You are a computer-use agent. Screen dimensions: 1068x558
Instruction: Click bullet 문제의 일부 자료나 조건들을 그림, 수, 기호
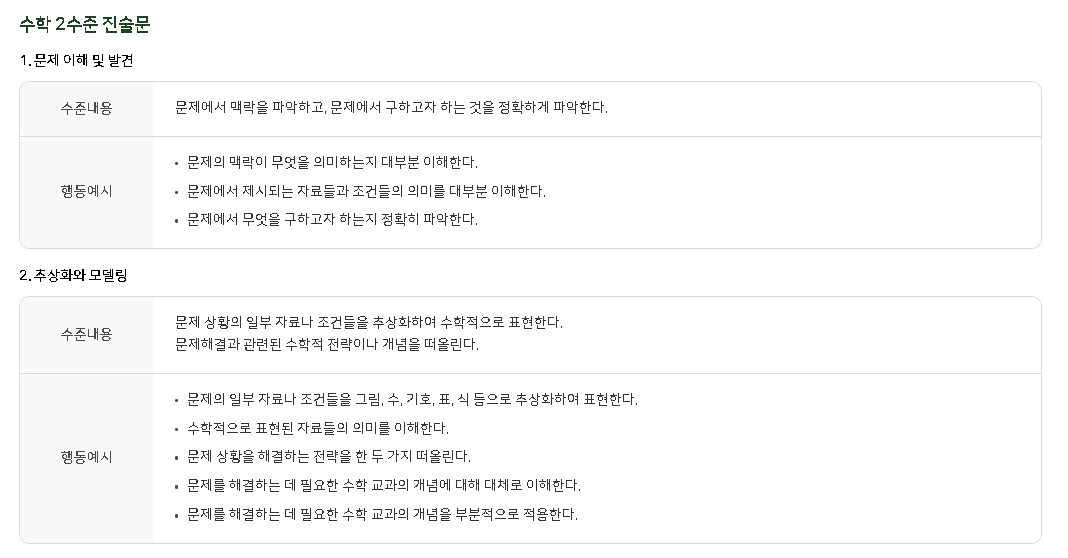pos(412,399)
